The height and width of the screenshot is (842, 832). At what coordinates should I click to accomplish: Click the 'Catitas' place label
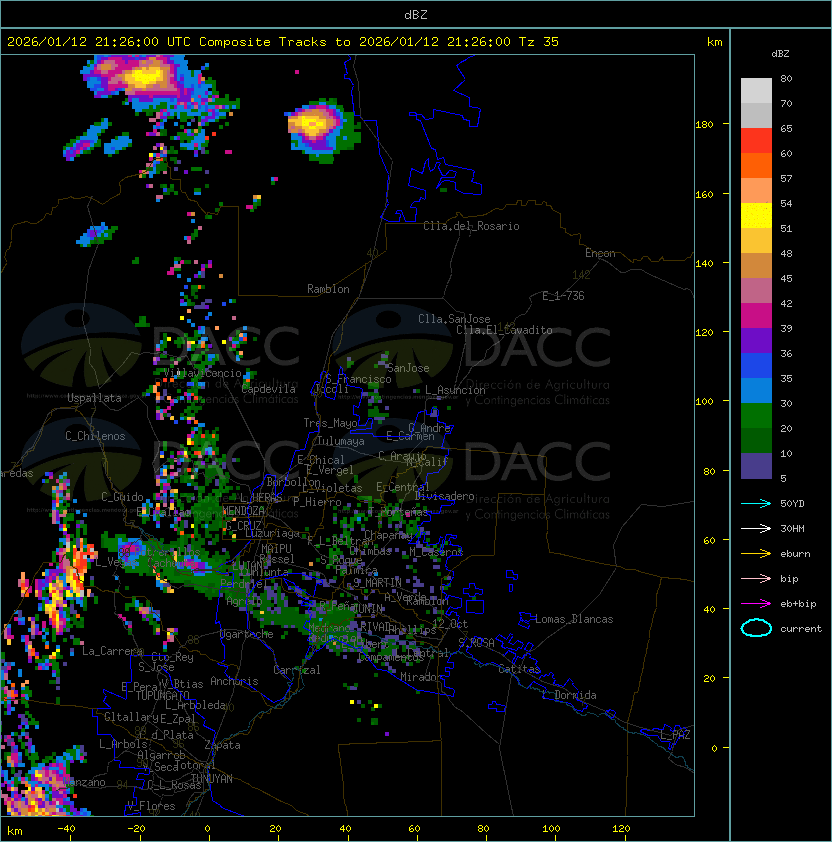519,669
